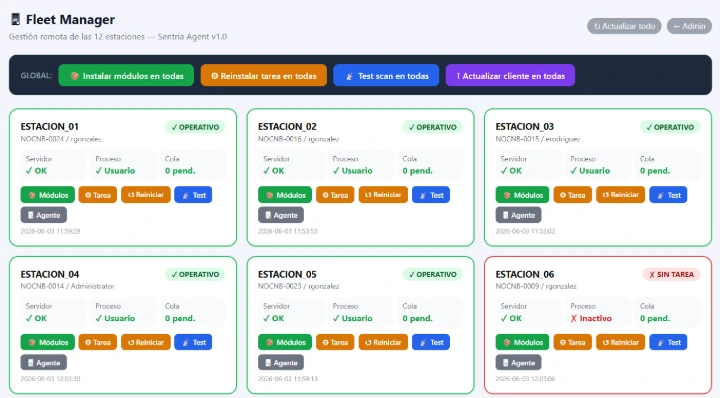Run Test on ESTACION_01
Image resolution: width=720 pixels, height=398 pixels.
pyautogui.click(x=193, y=195)
